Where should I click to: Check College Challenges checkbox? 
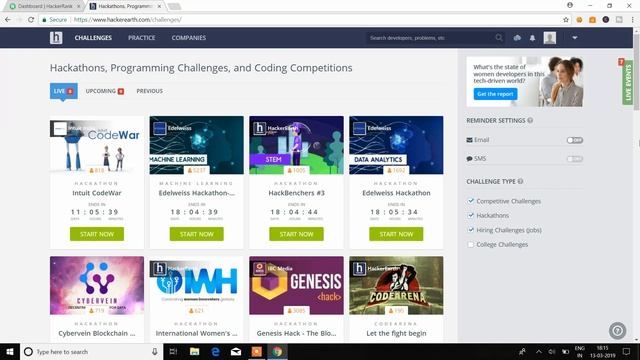[471, 244]
